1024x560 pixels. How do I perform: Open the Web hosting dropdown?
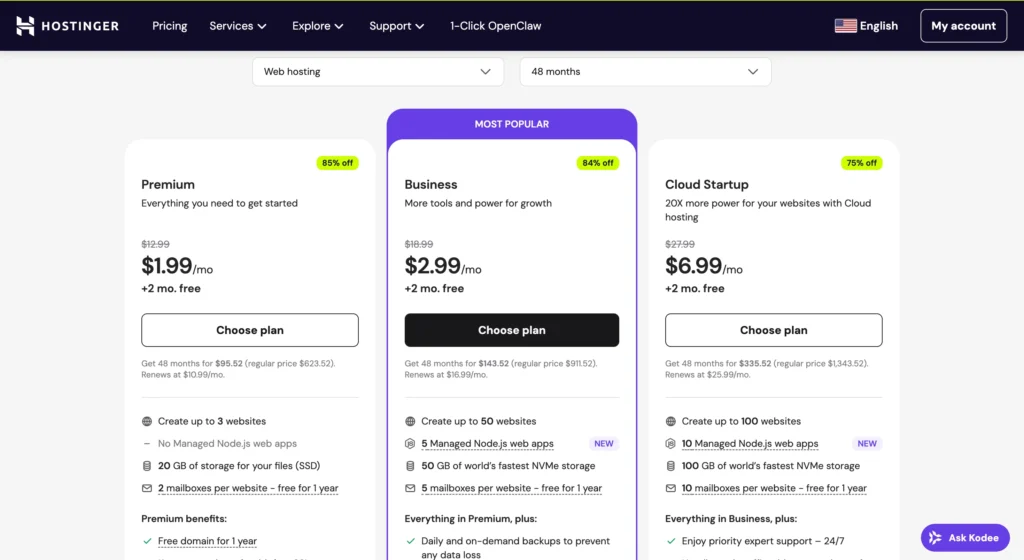click(x=377, y=72)
